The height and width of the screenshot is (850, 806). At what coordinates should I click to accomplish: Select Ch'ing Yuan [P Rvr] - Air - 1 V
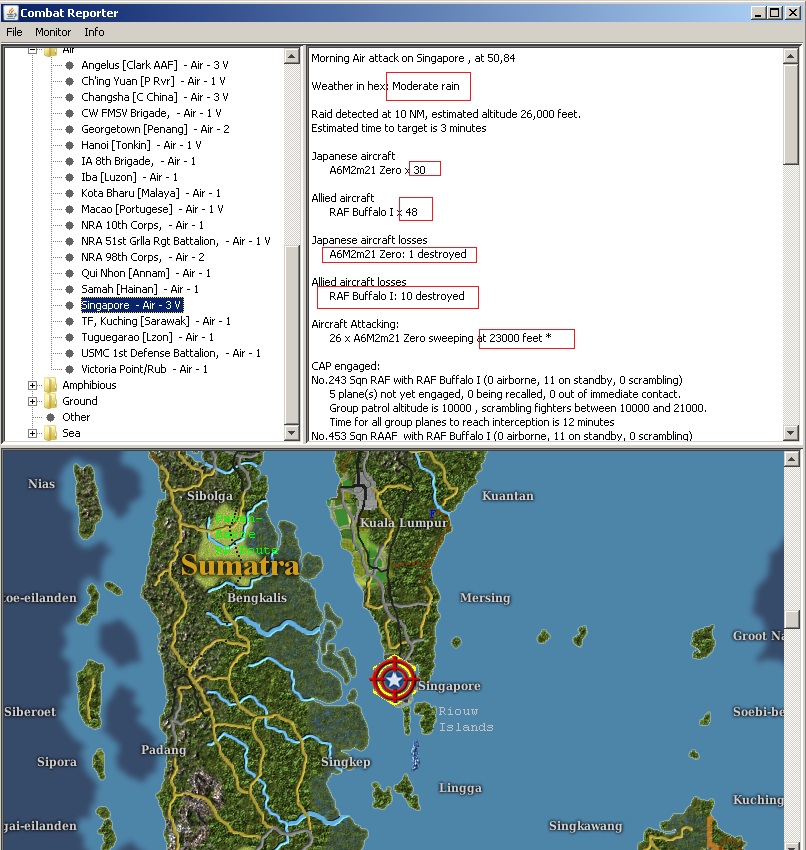point(153,81)
